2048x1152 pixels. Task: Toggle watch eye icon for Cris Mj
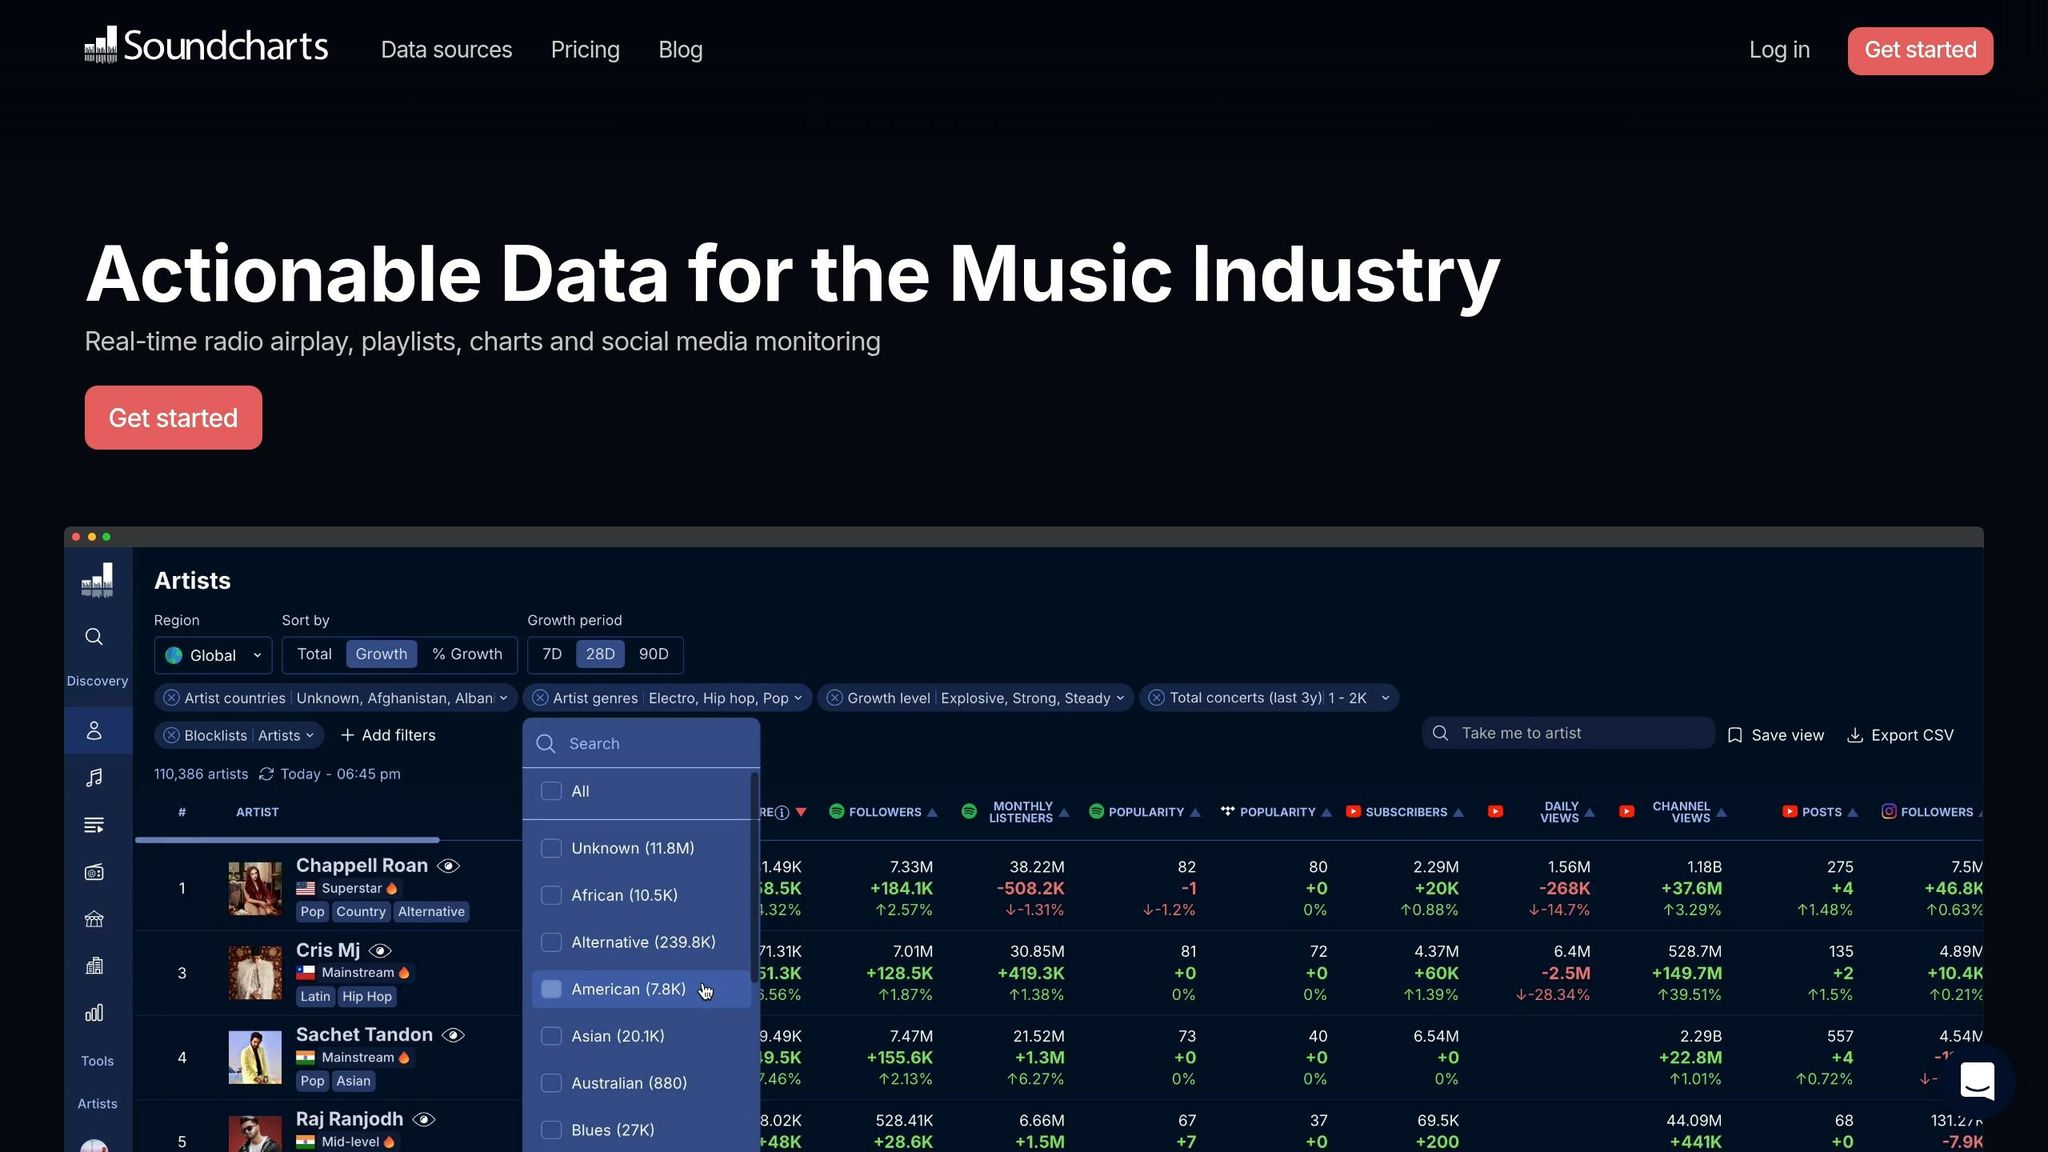pyautogui.click(x=380, y=951)
